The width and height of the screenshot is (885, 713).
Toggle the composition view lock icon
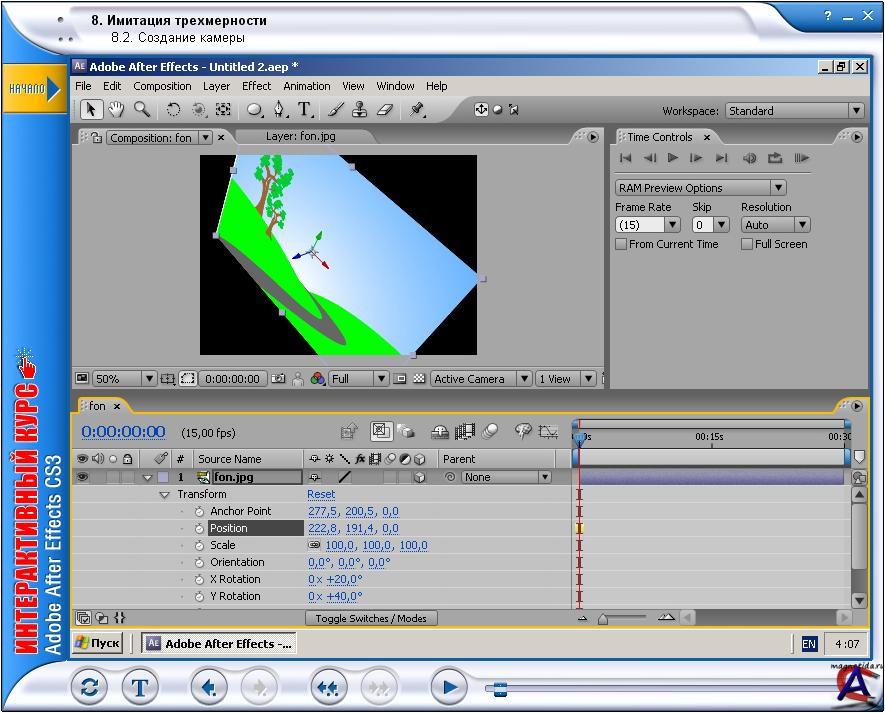tap(97, 137)
